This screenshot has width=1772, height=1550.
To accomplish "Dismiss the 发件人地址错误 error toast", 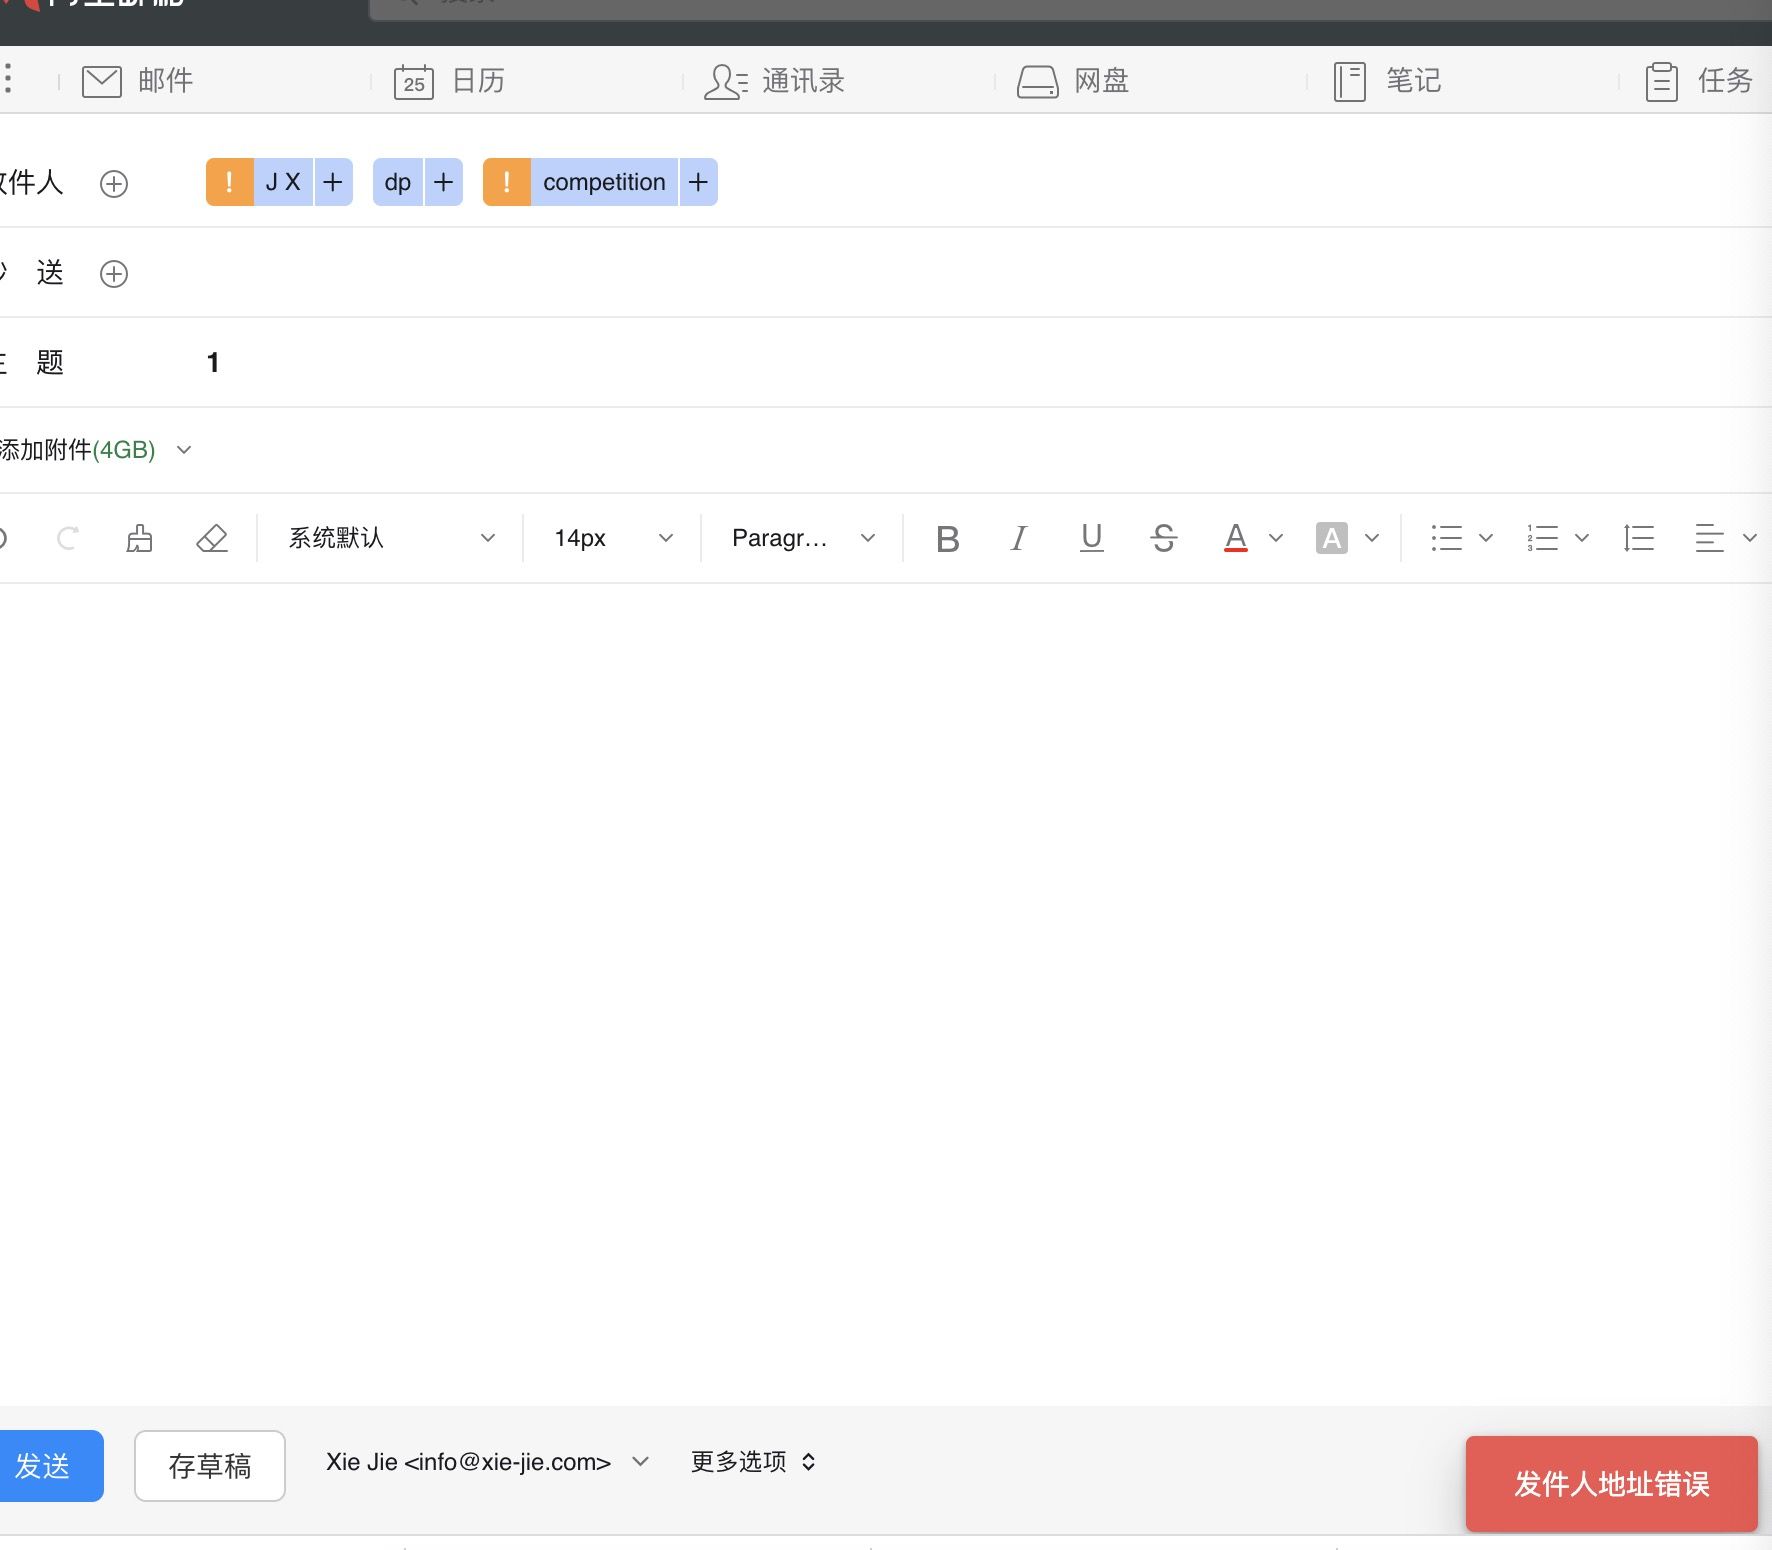I will [1612, 1484].
